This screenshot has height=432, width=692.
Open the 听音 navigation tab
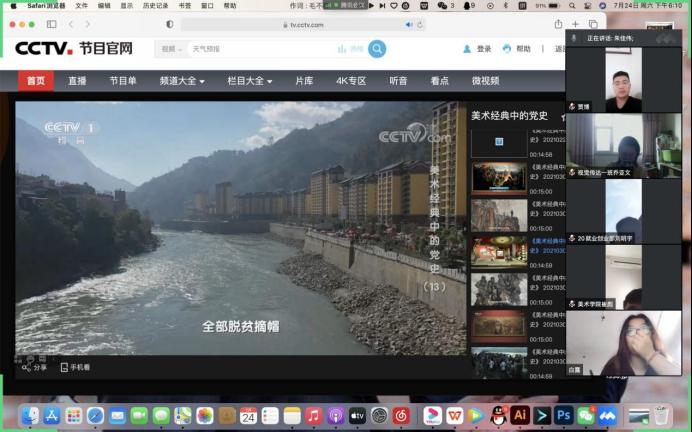[x=398, y=81]
